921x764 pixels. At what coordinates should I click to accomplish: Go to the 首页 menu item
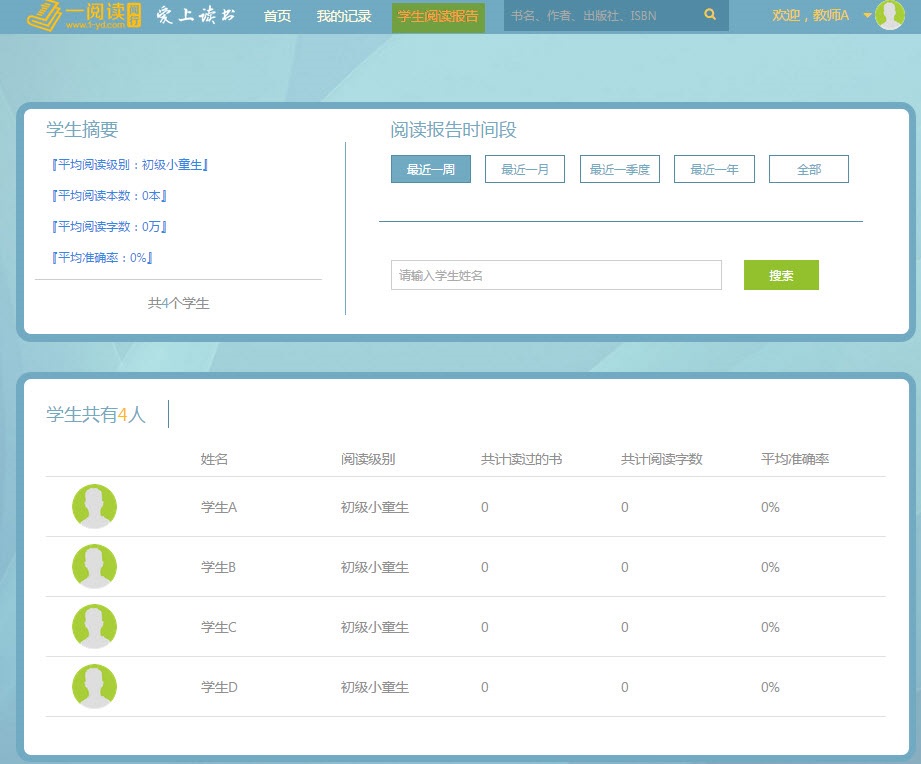[277, 16]
